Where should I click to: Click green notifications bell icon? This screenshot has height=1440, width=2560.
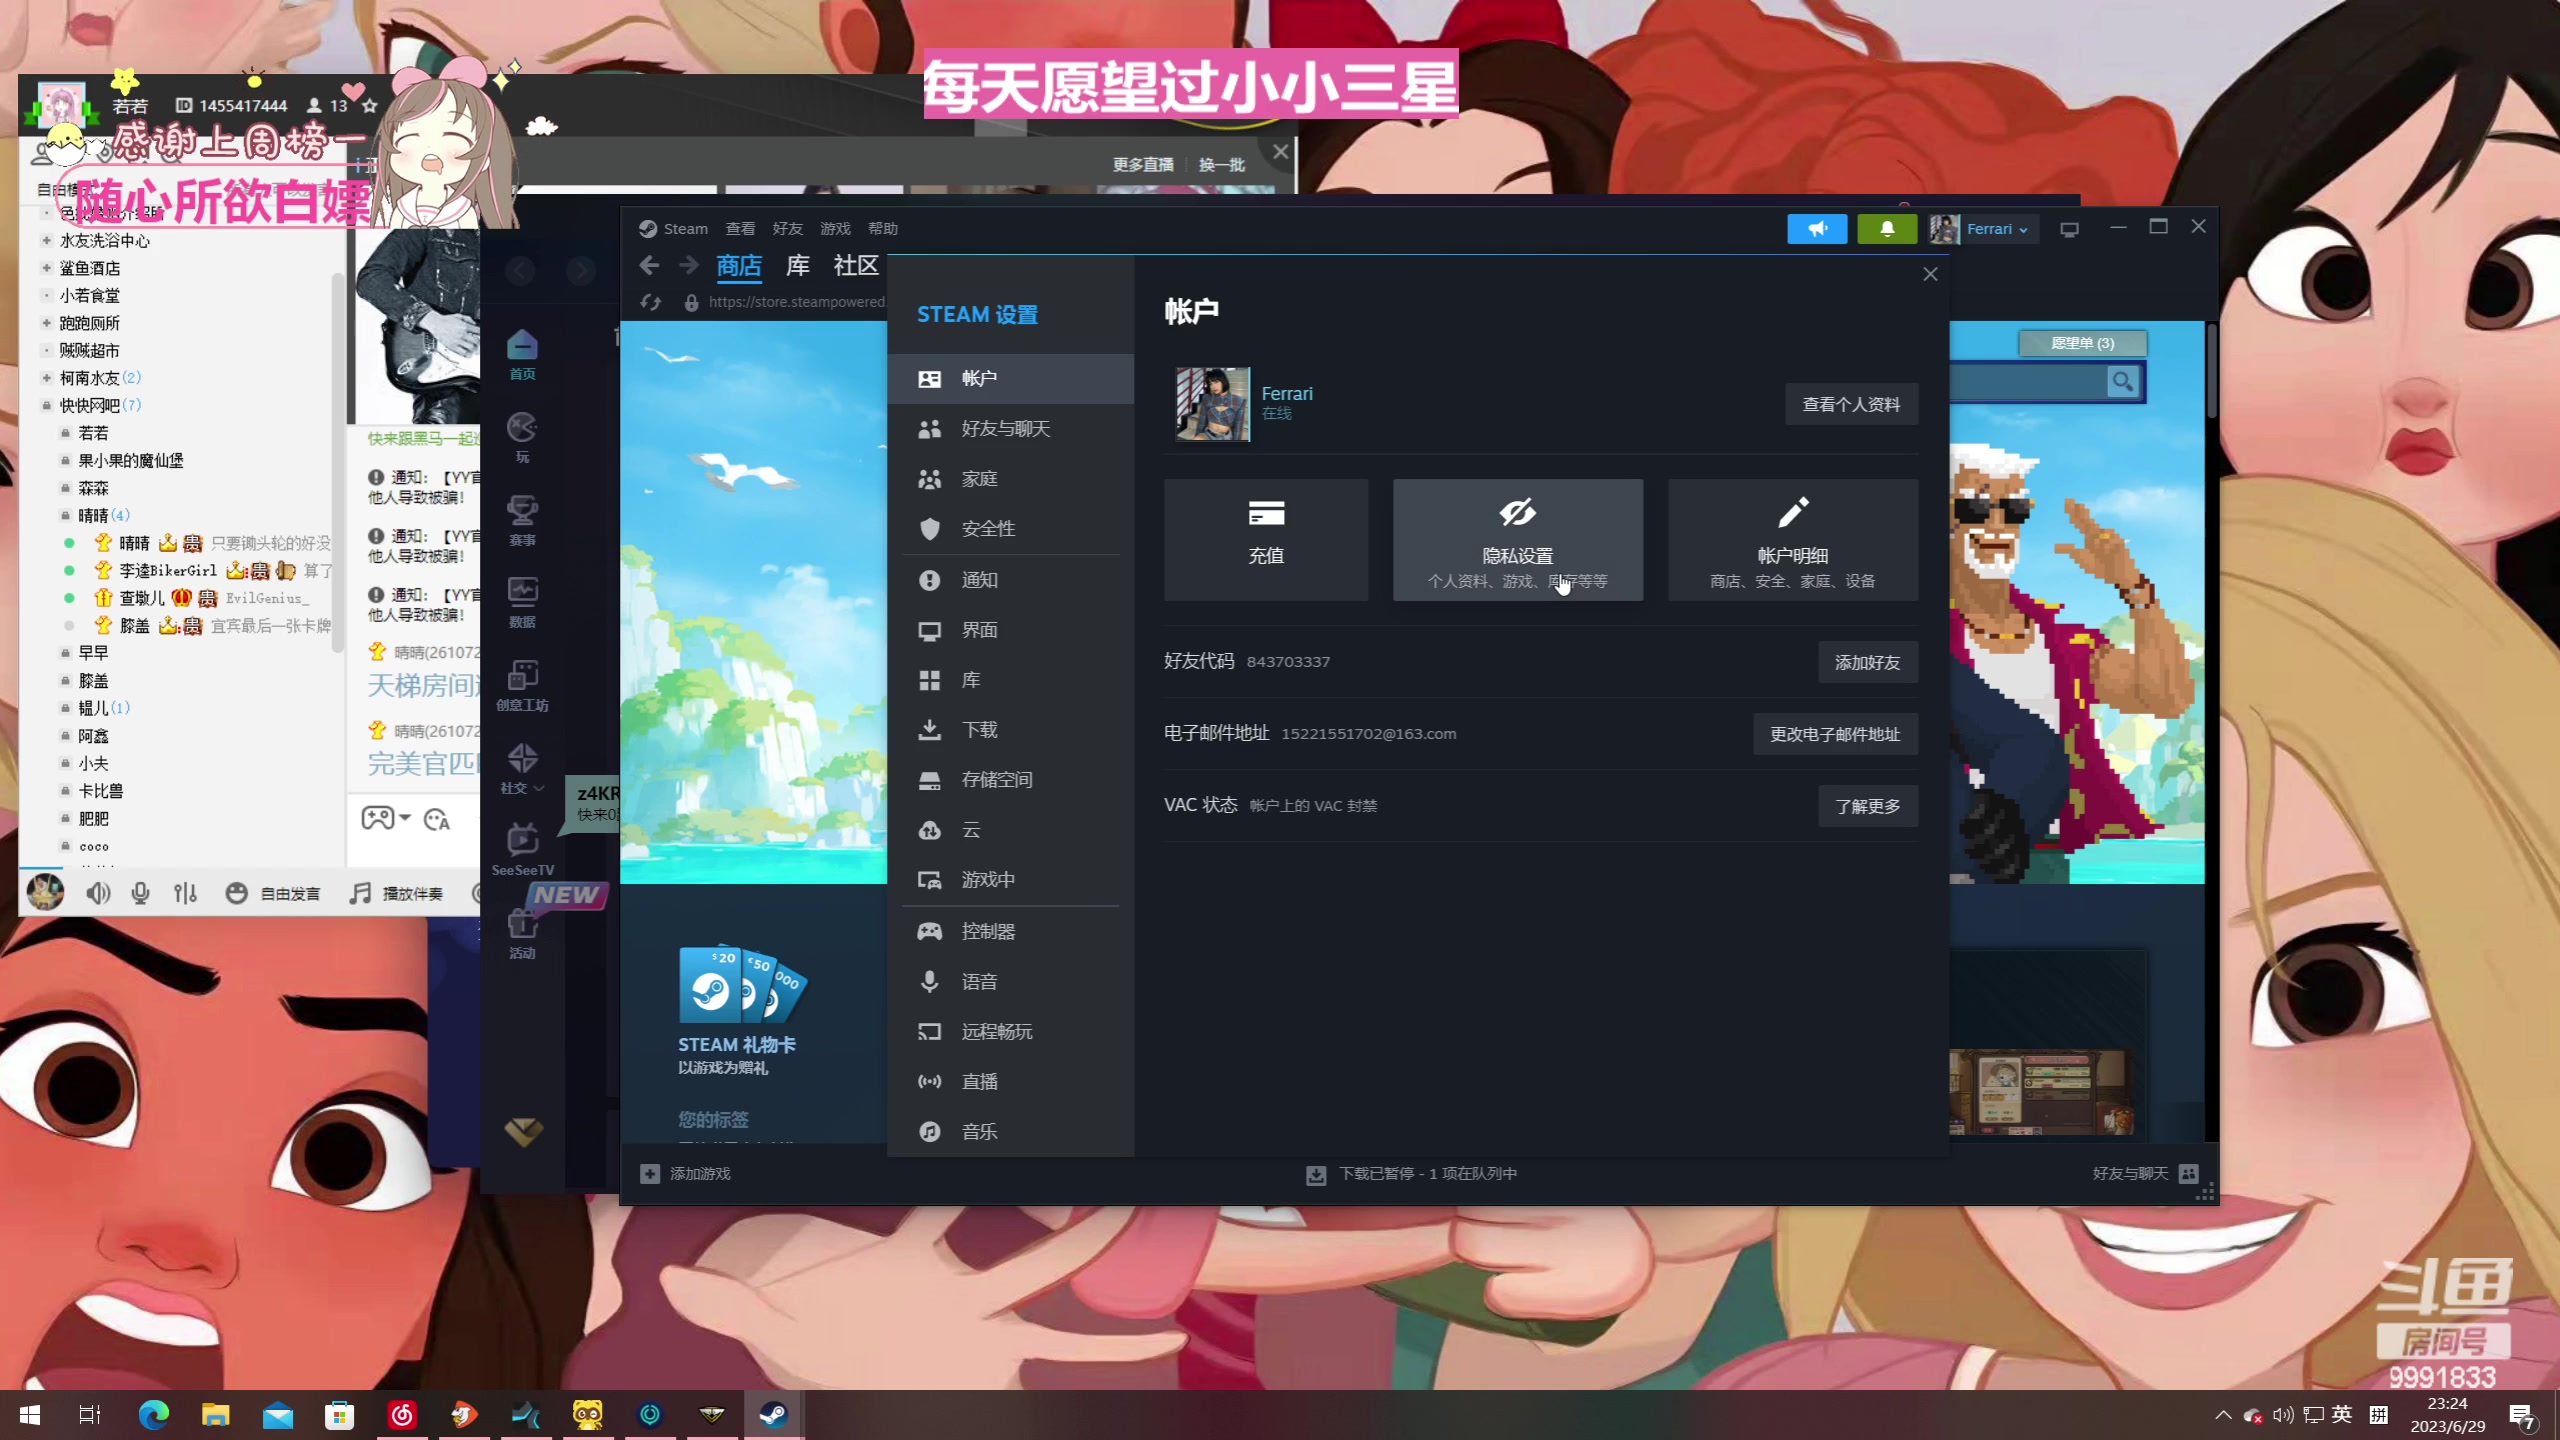click(1887, 229)
